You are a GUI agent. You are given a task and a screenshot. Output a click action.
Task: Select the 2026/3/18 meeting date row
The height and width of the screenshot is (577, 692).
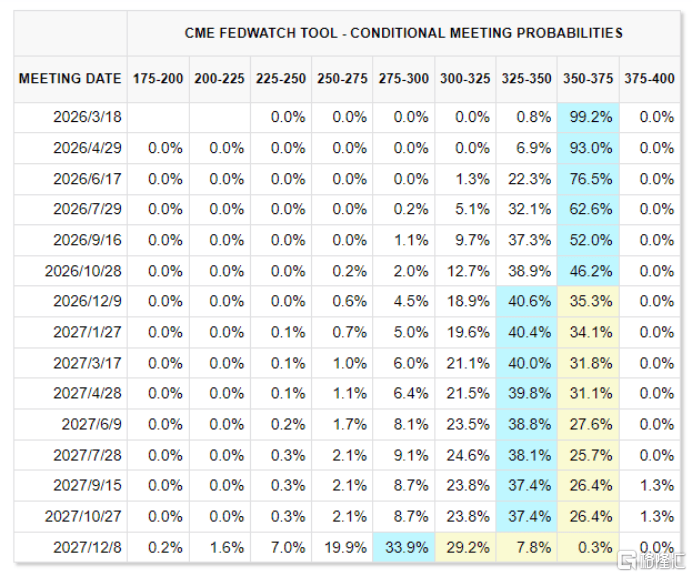[87, 117]
